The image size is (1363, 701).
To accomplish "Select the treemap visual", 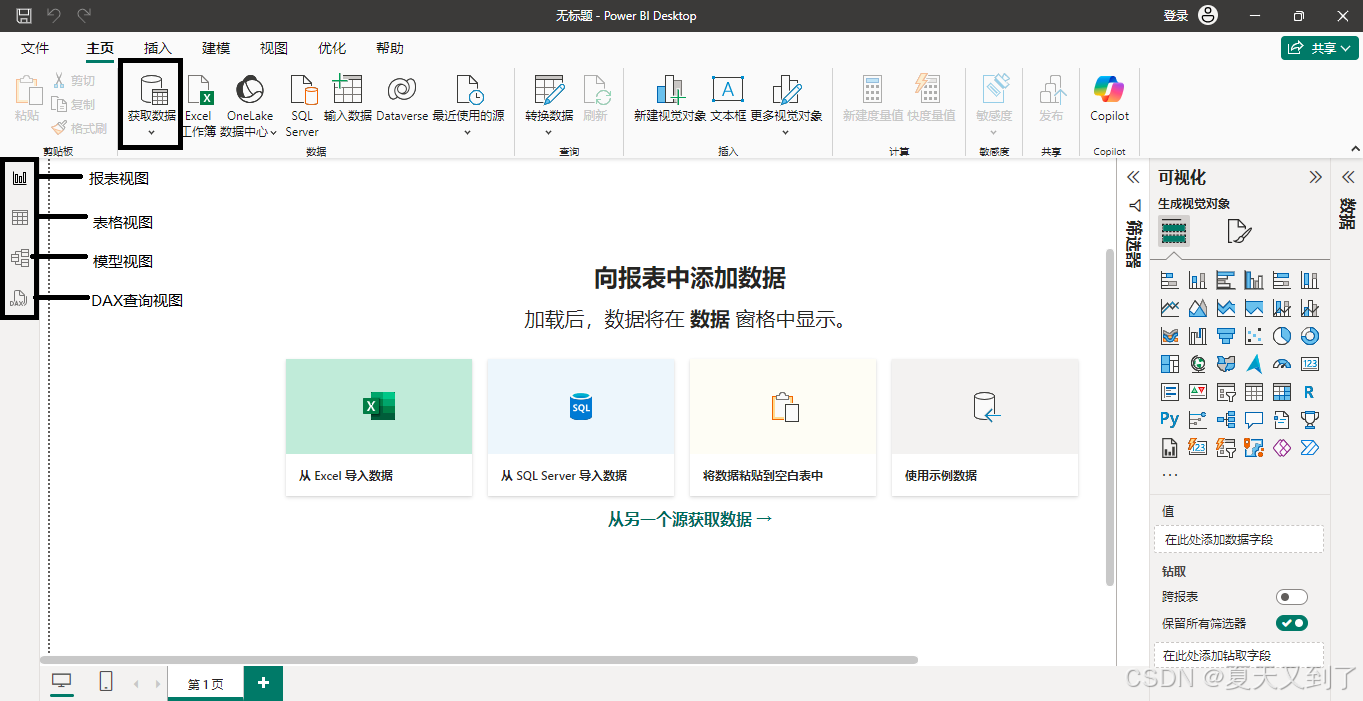I will [x=1170, y=363].
